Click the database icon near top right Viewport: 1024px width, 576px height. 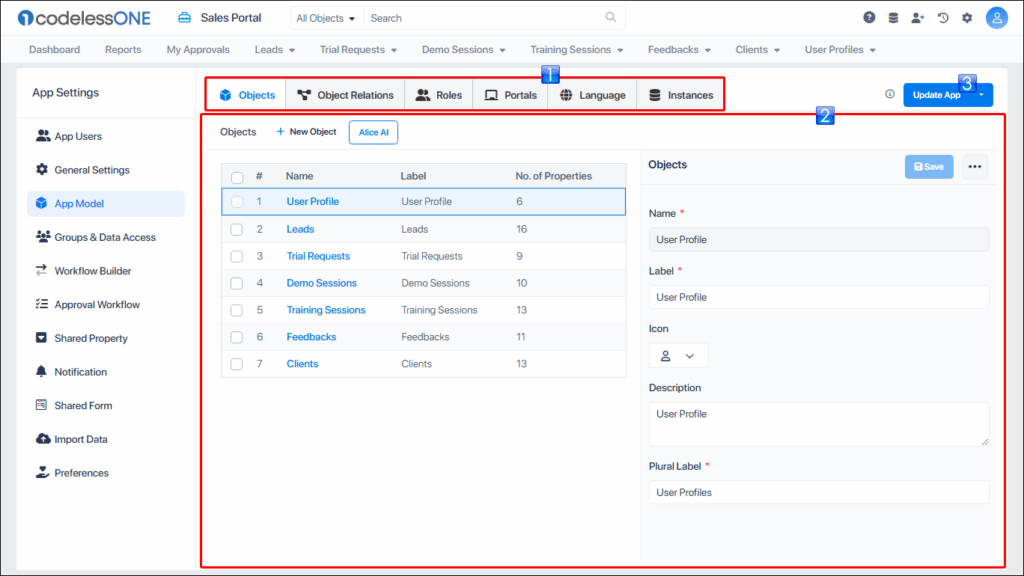892,17
